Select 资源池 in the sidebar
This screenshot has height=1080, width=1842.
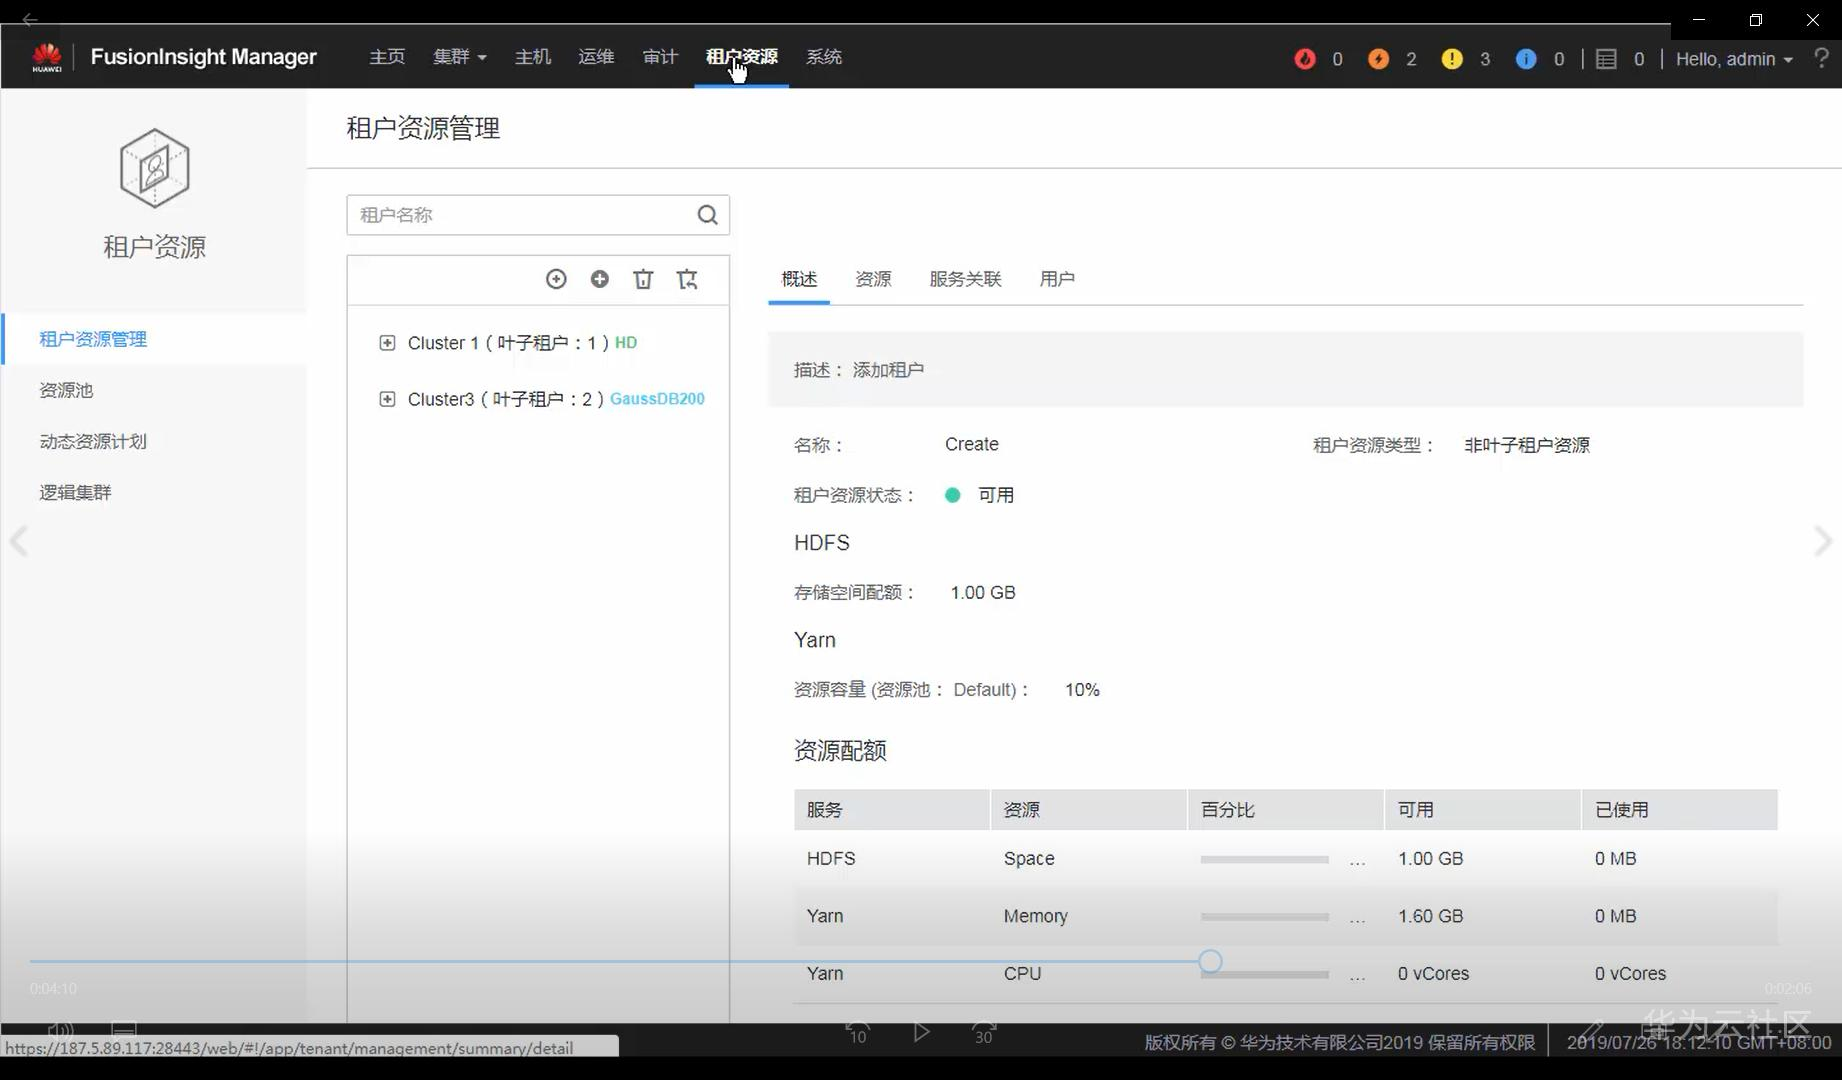coord(66,390)
